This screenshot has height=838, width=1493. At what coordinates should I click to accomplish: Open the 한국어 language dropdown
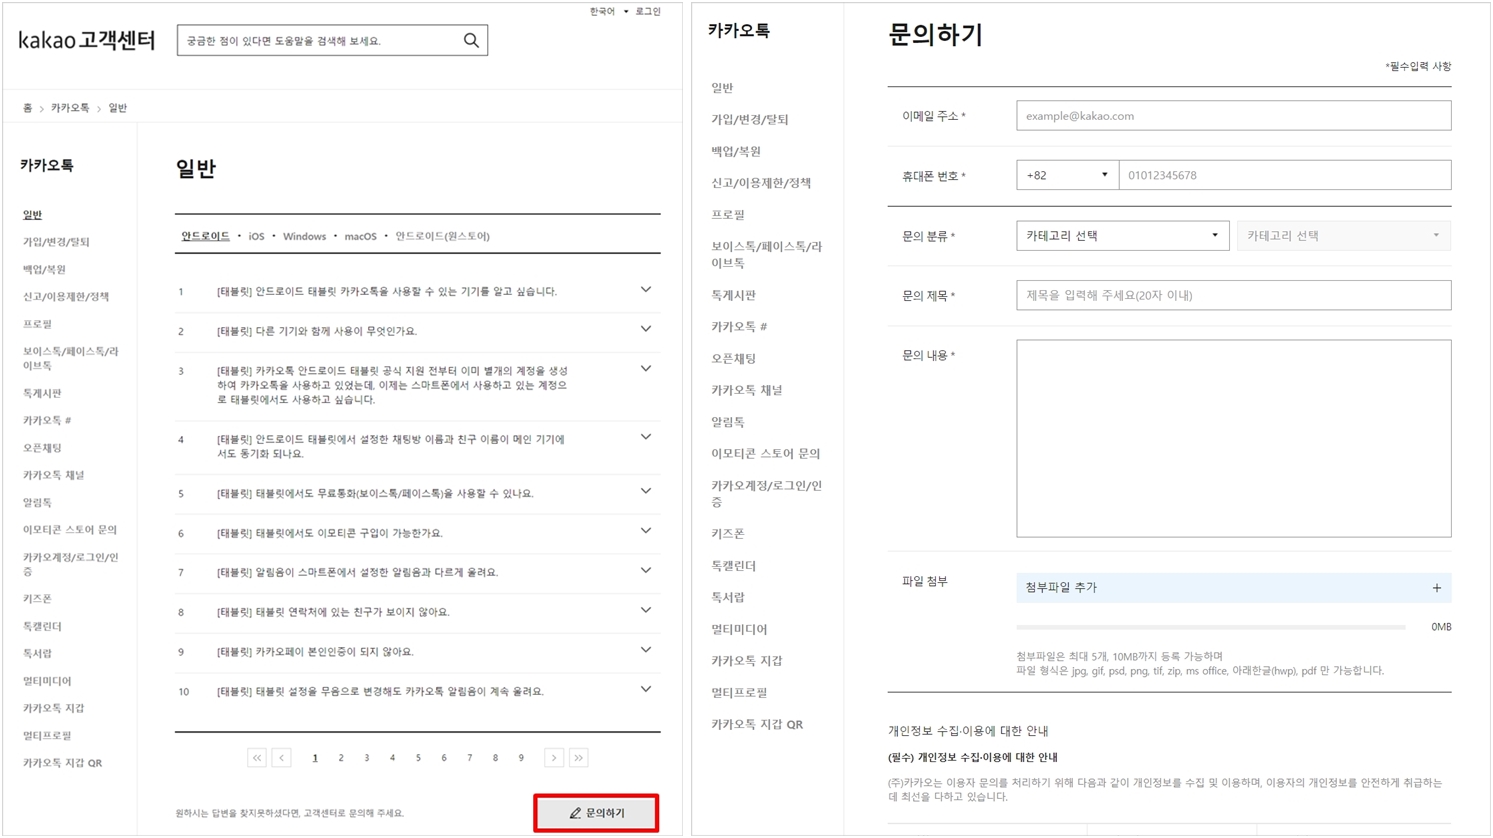point(608,12)
